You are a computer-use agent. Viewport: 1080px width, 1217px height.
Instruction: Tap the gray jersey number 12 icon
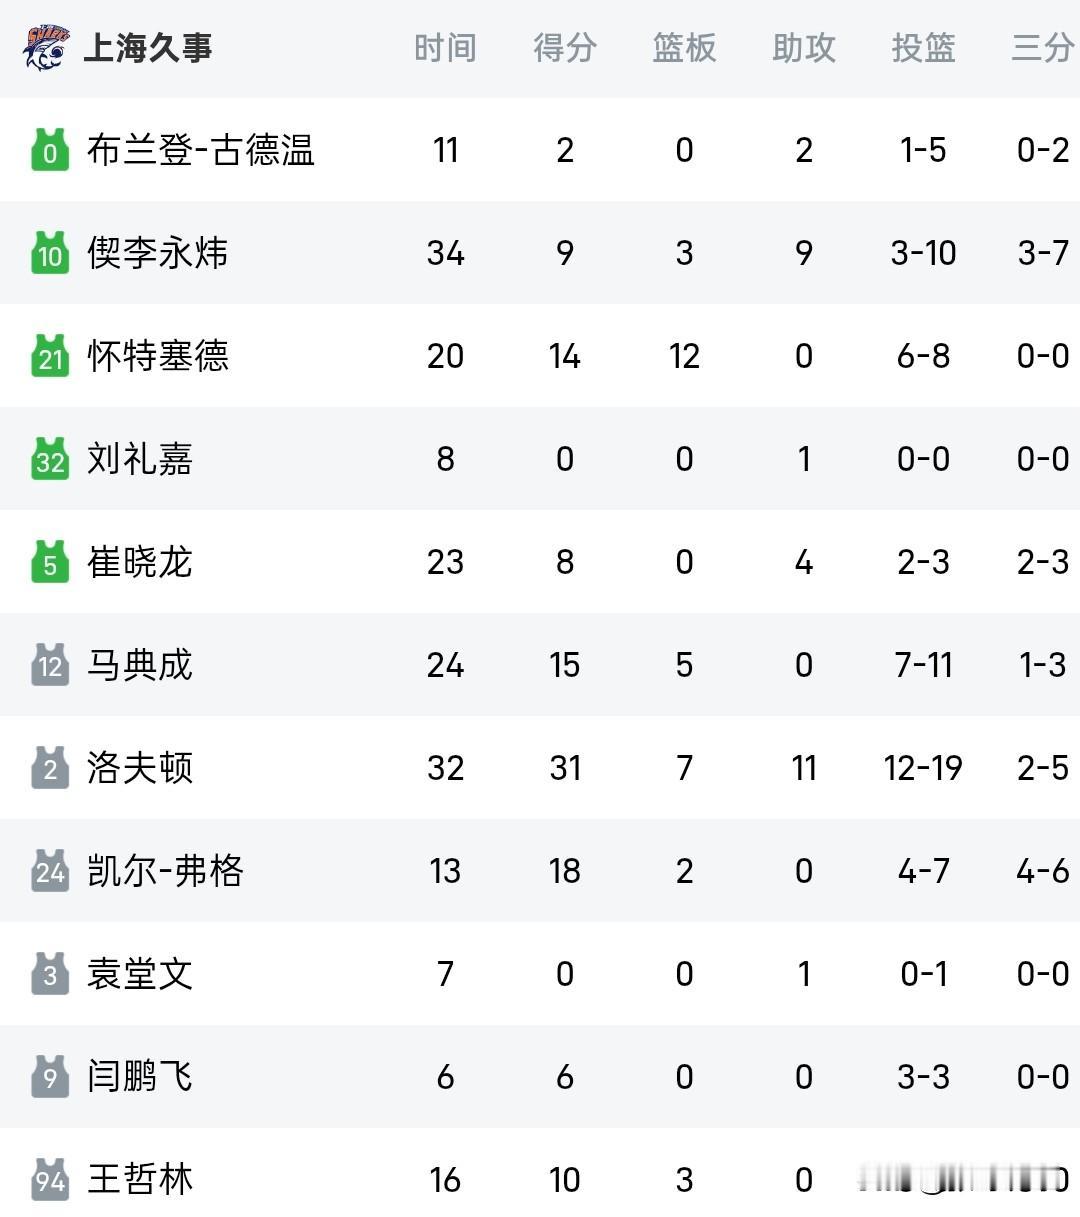(50, 665)
